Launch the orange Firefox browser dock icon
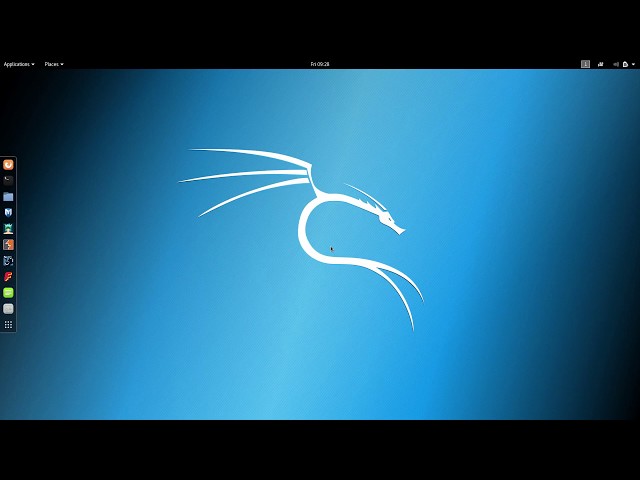The height and width of the screenshot is (480, 640). point(8,164)
